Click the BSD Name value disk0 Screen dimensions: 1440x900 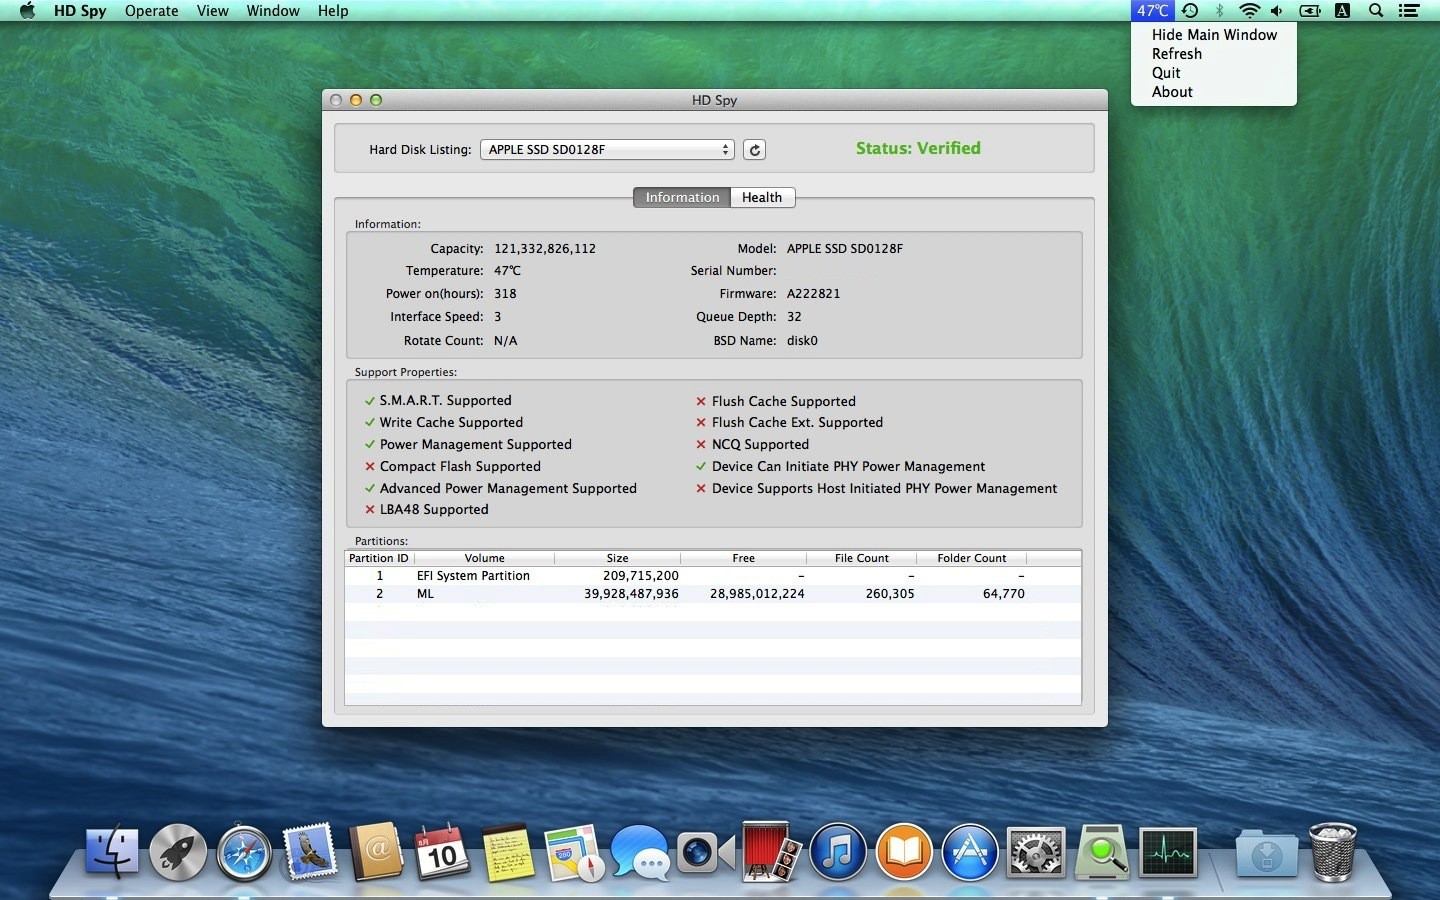(x=802, y=341)
